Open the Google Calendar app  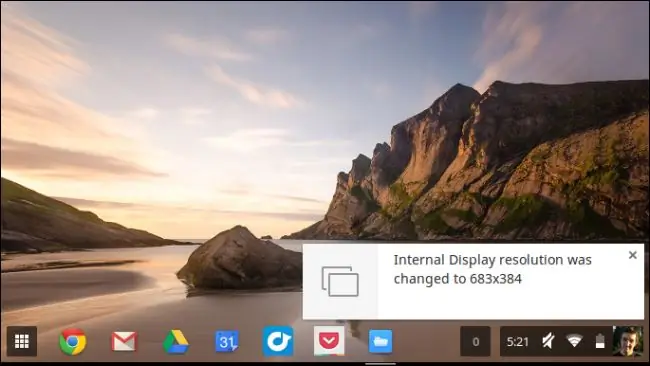pyautogui.click(x=227, y=342)
